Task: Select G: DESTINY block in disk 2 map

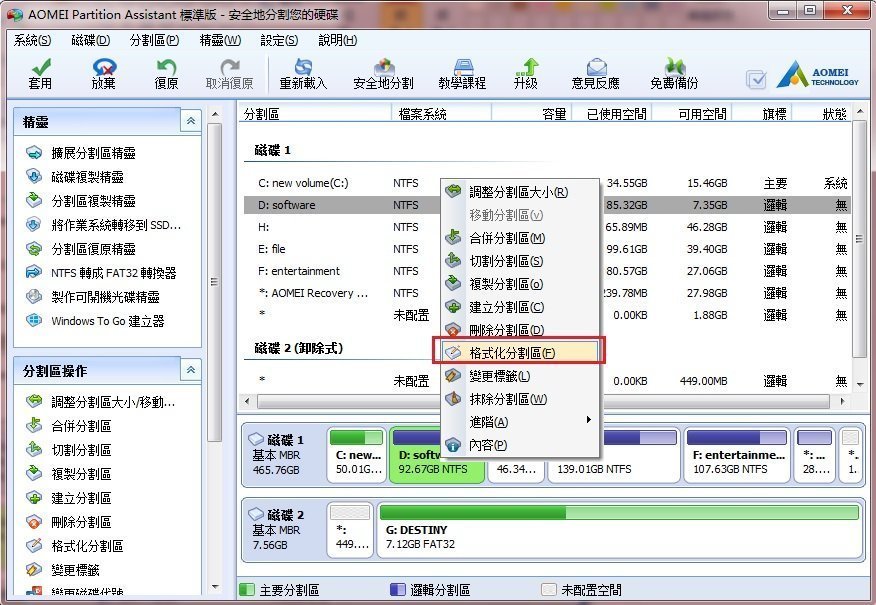Action: point(619,529)
